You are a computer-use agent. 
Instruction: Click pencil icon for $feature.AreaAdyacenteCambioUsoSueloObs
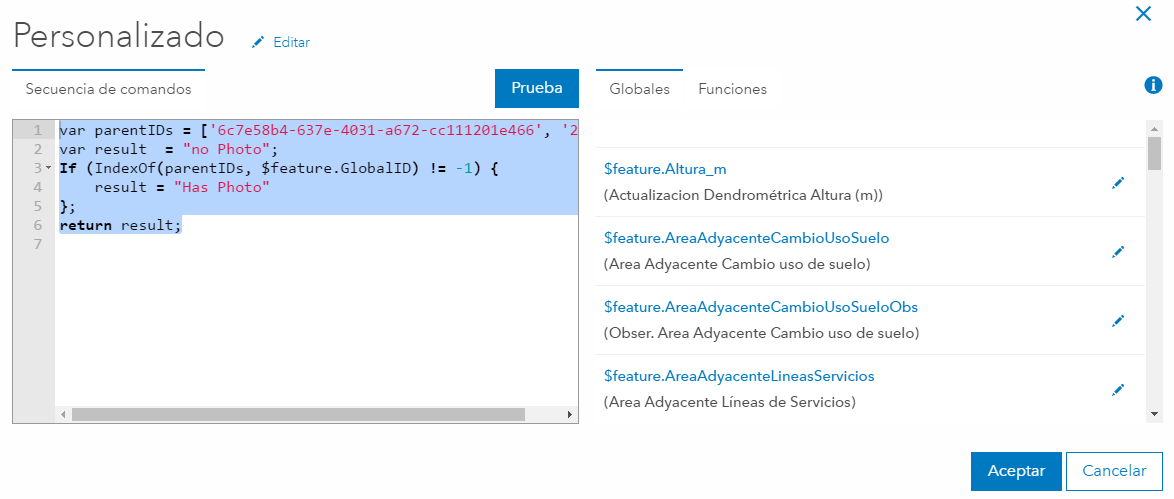[x=1118, y=321]
